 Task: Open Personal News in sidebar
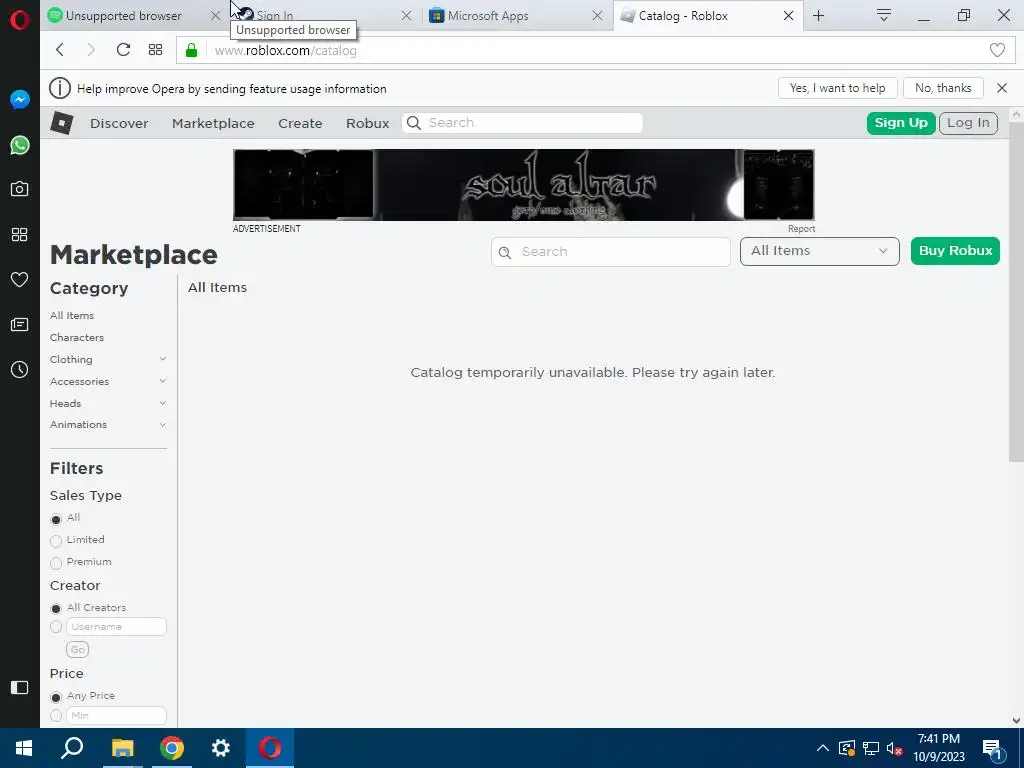coord(20,325)
